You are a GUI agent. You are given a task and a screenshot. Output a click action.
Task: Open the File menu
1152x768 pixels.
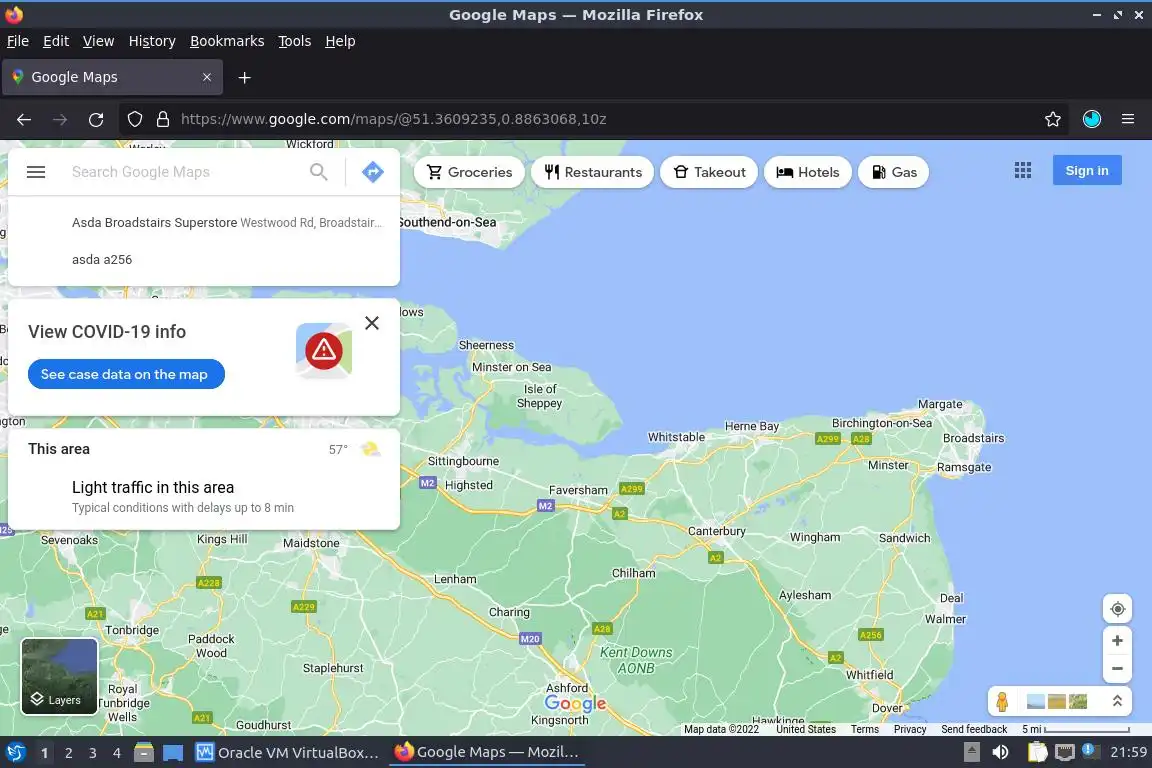tap(18, 41)
